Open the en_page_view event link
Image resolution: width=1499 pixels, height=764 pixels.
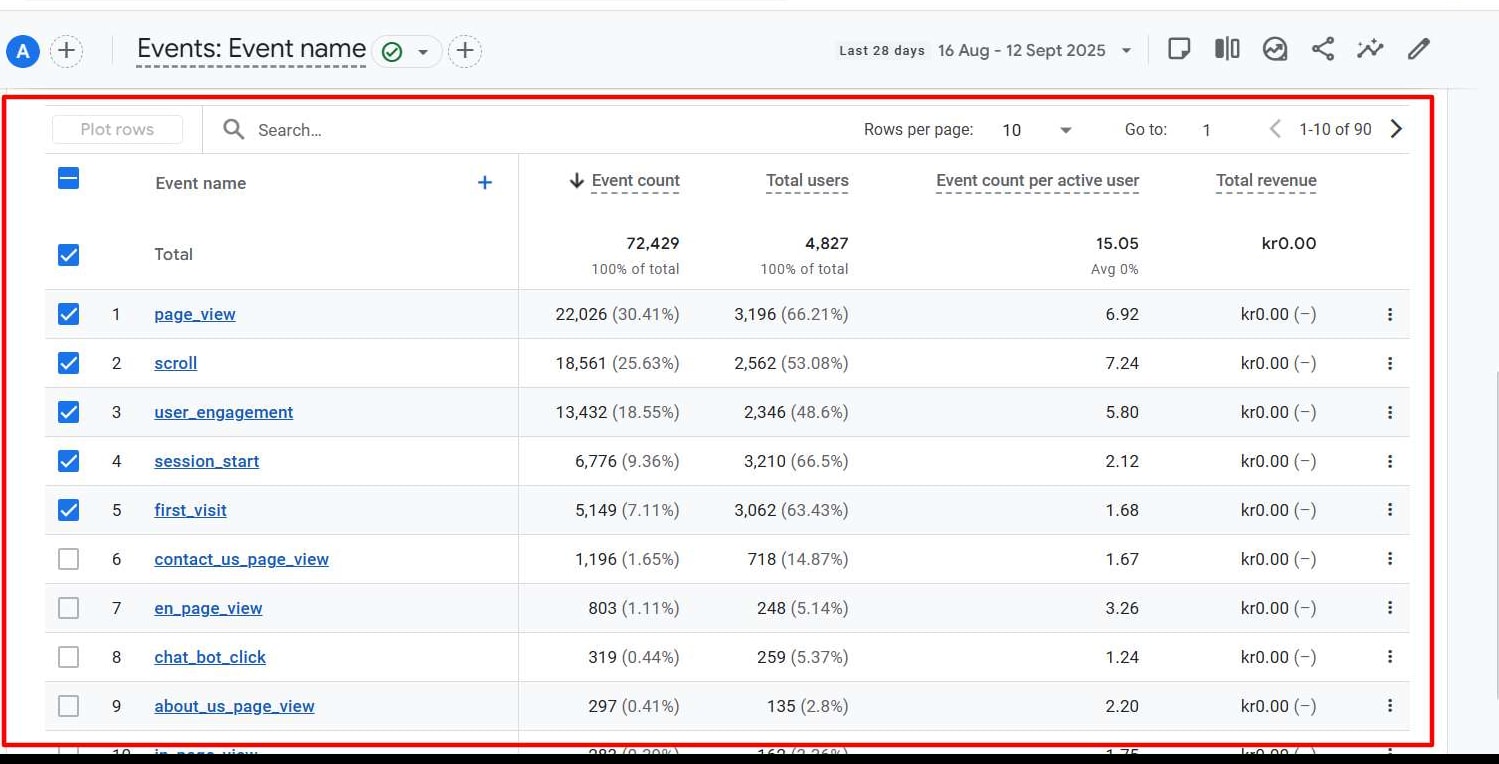(208, 608)
